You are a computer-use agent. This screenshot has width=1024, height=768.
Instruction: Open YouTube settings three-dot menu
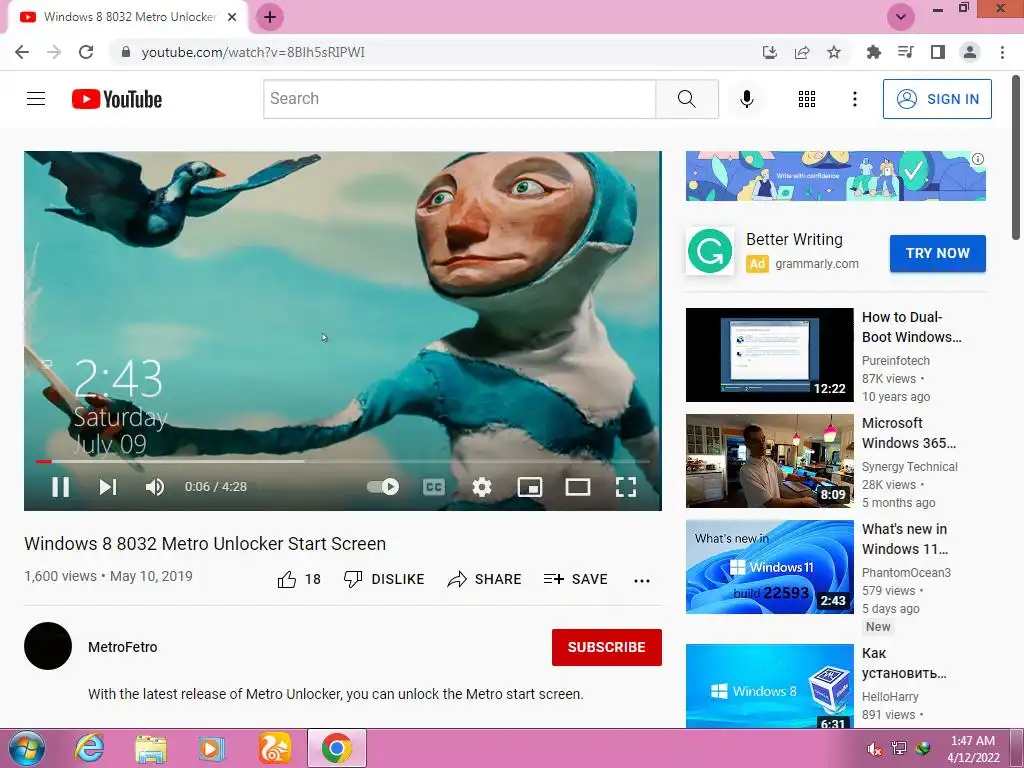coord(854,99)
